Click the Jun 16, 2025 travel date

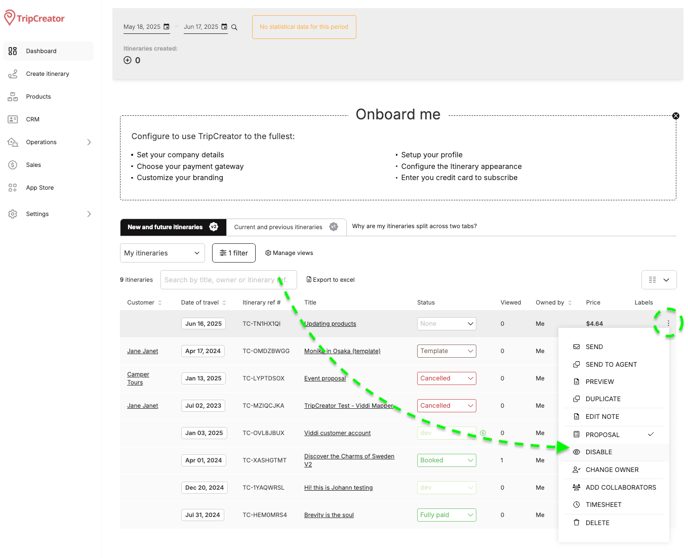[203, 324]
